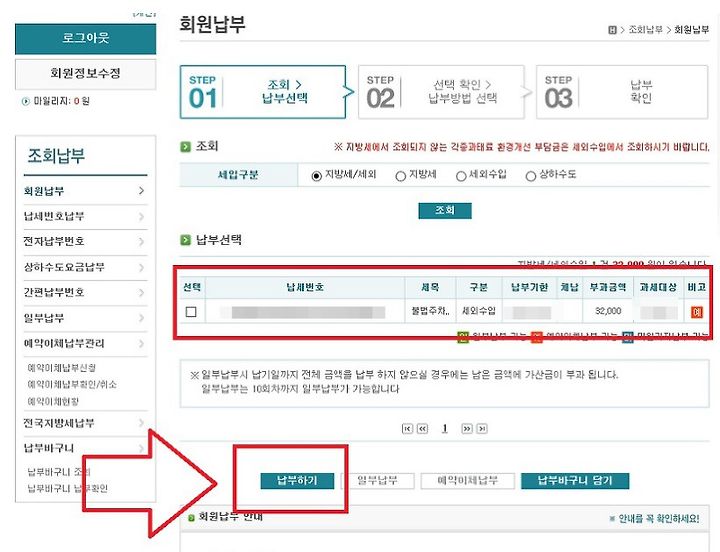Open 간편납부번호 menu item
This screenshot has height=552, width=720.
tap(54, 292)
